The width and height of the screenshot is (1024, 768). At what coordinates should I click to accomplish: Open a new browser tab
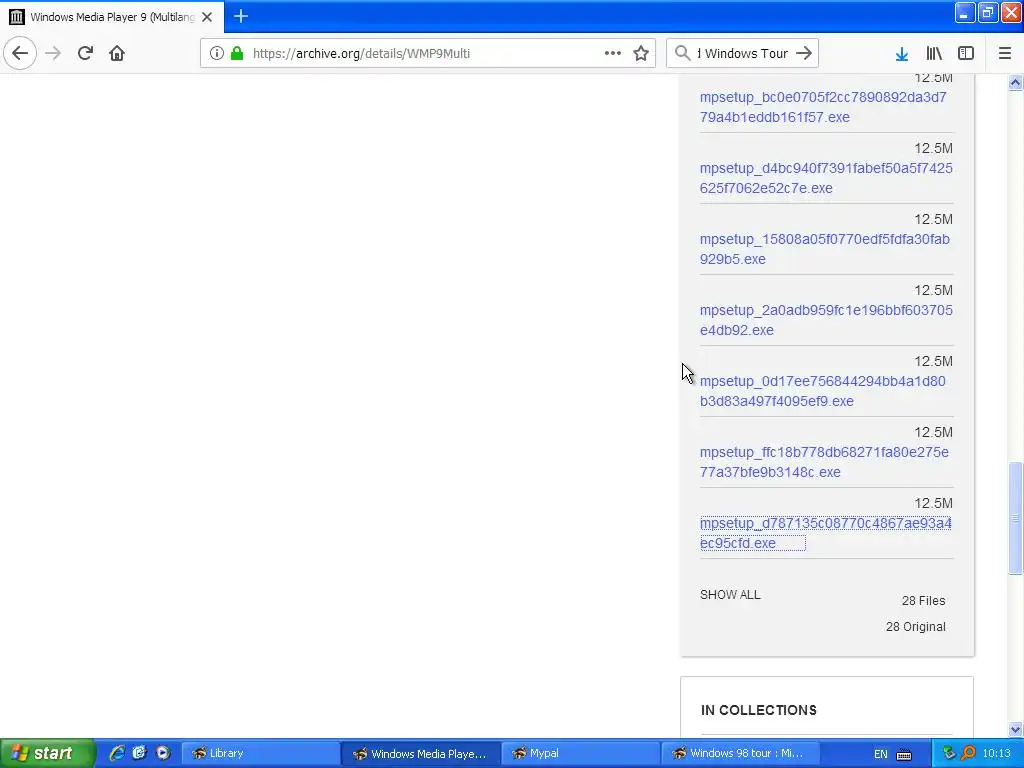pyautogui.click(x=241, y=16)
